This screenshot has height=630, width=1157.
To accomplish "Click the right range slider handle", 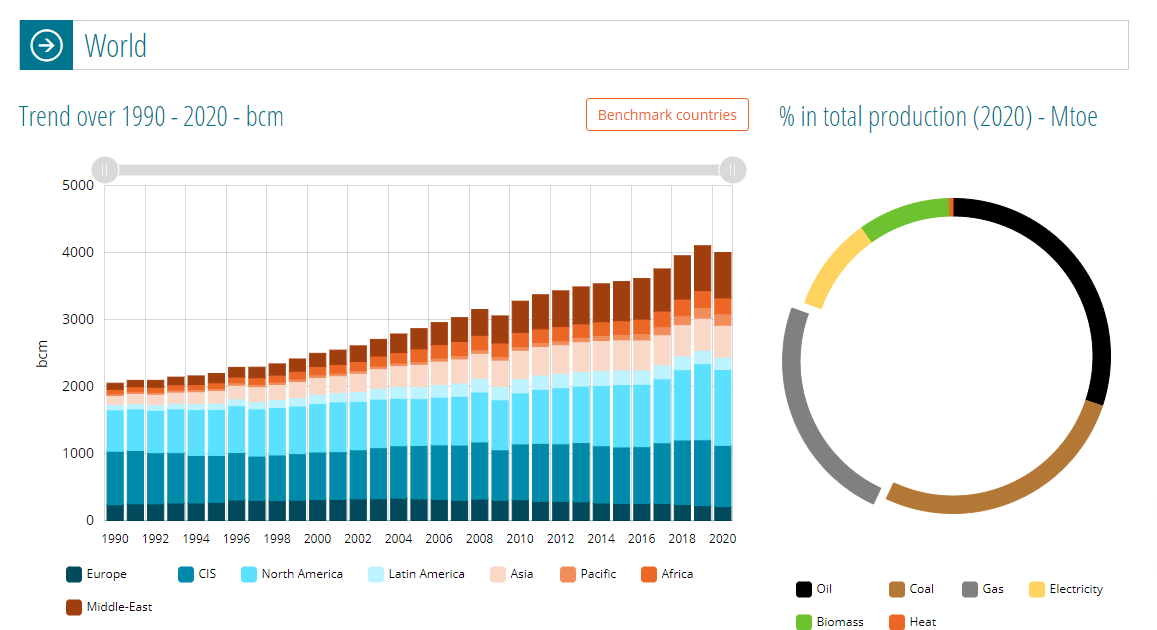I will (x=733, y=170).
